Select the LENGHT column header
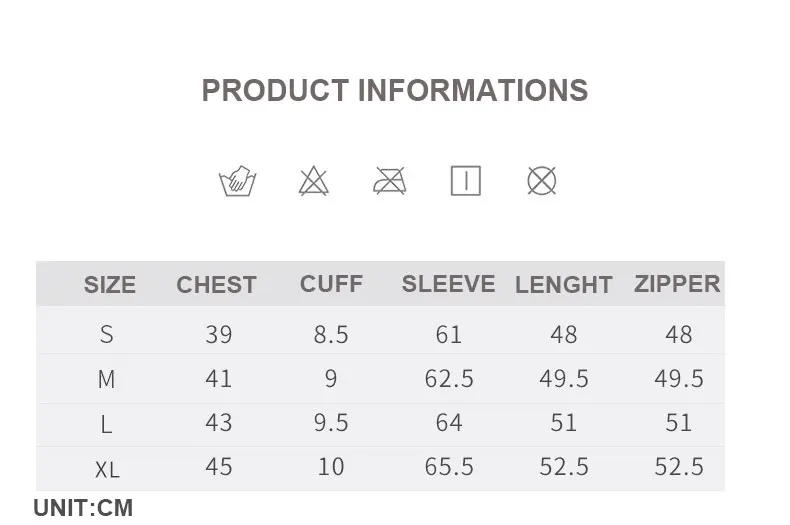The width and height of the screenshot is (790, 525). pyautogui.click(x=563, y=285)
